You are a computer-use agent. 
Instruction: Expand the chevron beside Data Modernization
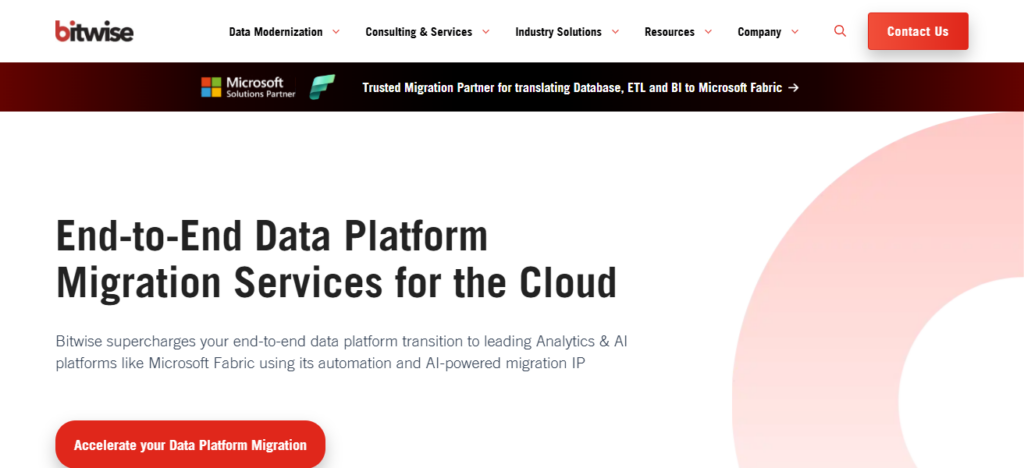click(x=336, y=31)
